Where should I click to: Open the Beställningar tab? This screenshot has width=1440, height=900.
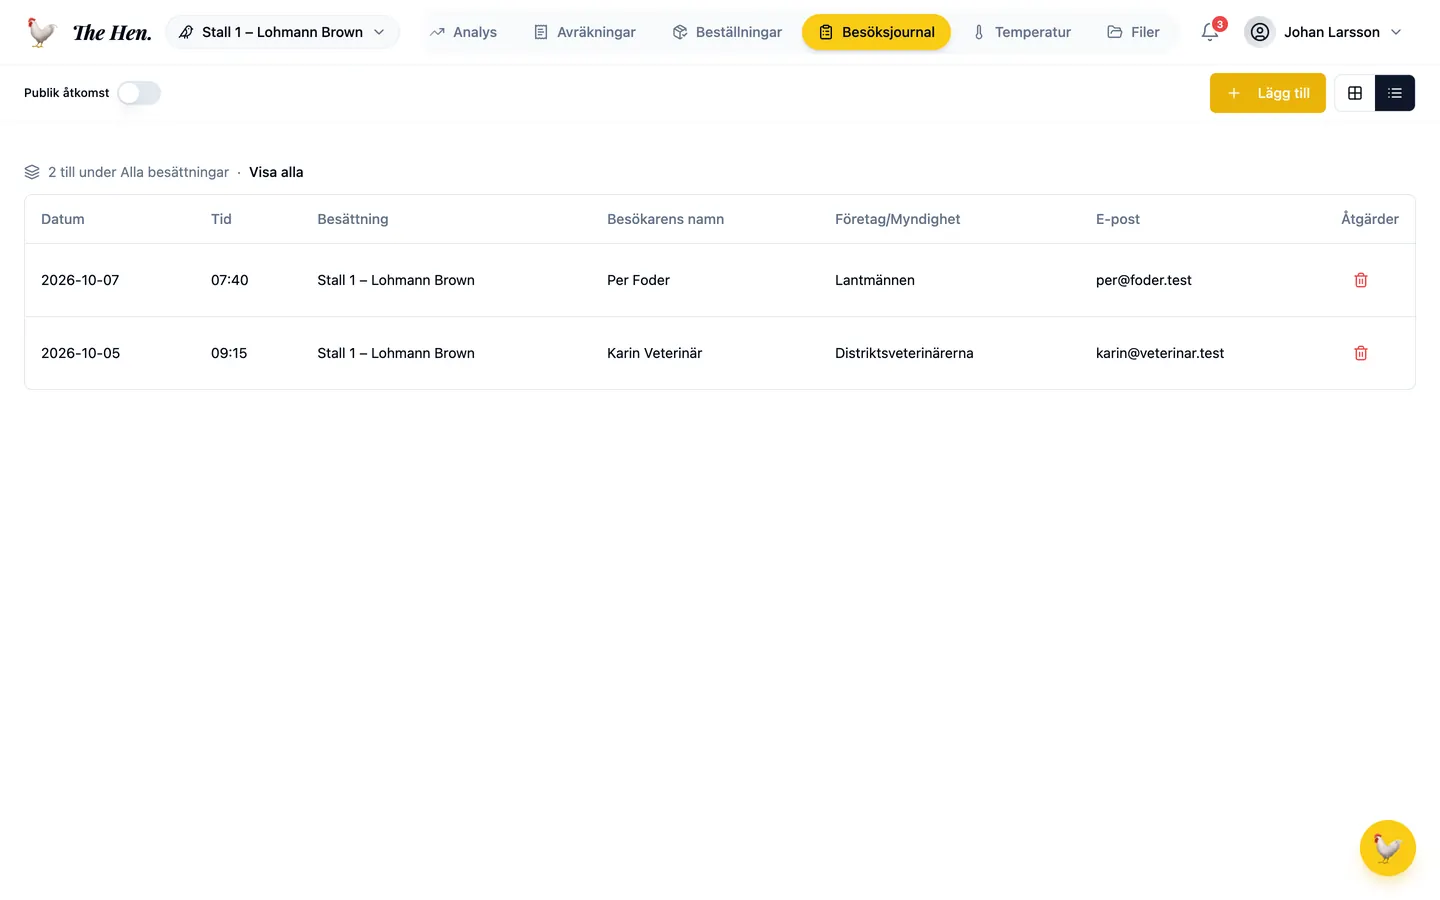pyautogui.click(x=727, y=32)
